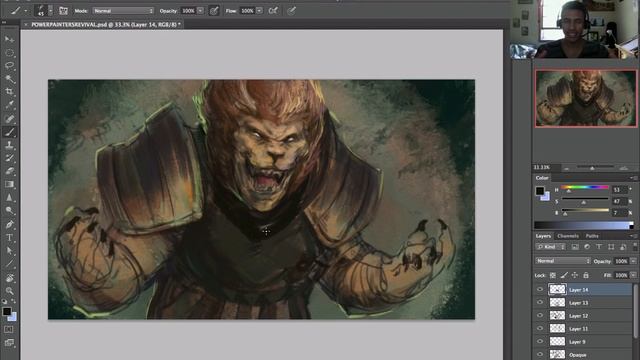Select the Healing Brush tool
This screenshot has height=360, width=640.
pyautogui.click(x=9, y=118)
